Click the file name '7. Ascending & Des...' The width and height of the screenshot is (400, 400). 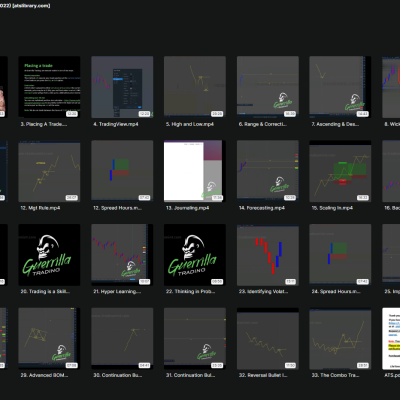[x=335, y=124]
